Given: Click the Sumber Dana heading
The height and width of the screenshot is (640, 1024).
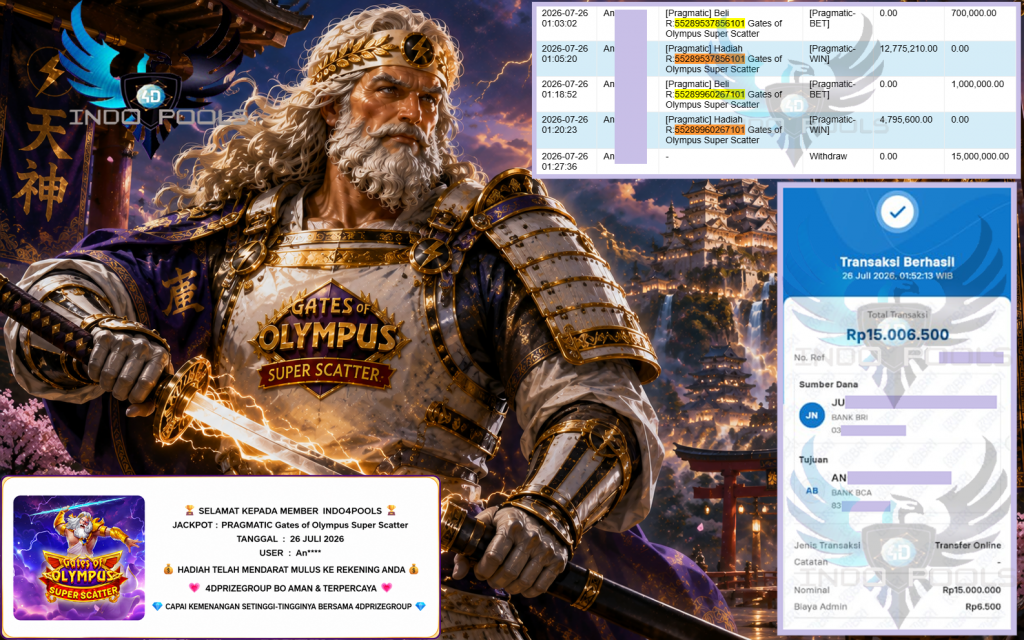Looking at the screenshot, I should coord(828,385).
